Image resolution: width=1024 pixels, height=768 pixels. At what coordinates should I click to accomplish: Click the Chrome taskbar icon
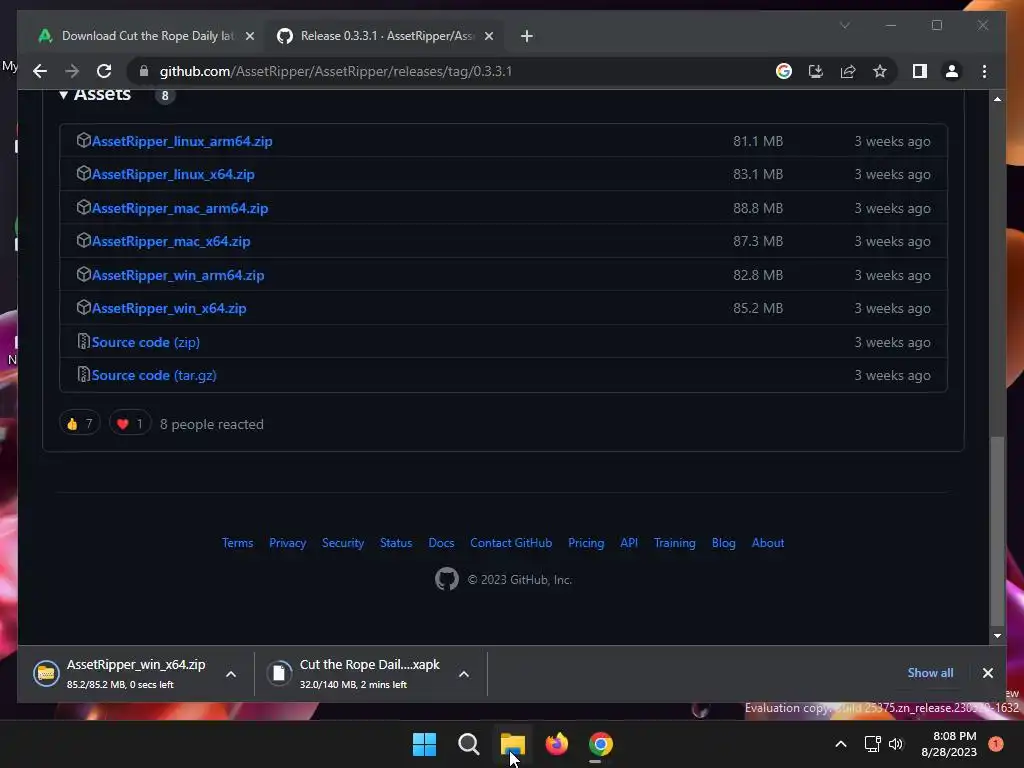coord(601,744)
